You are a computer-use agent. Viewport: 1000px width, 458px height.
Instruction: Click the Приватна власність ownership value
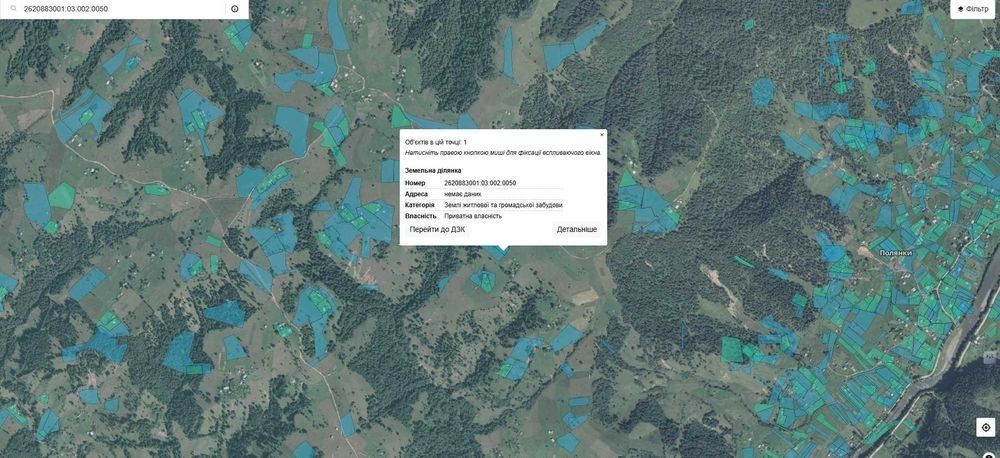[473, 216]
